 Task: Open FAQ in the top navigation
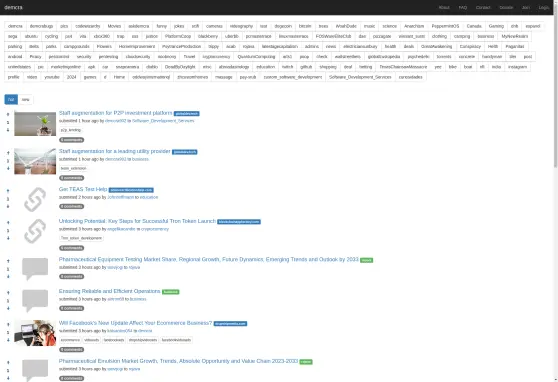tap(463, 7)
